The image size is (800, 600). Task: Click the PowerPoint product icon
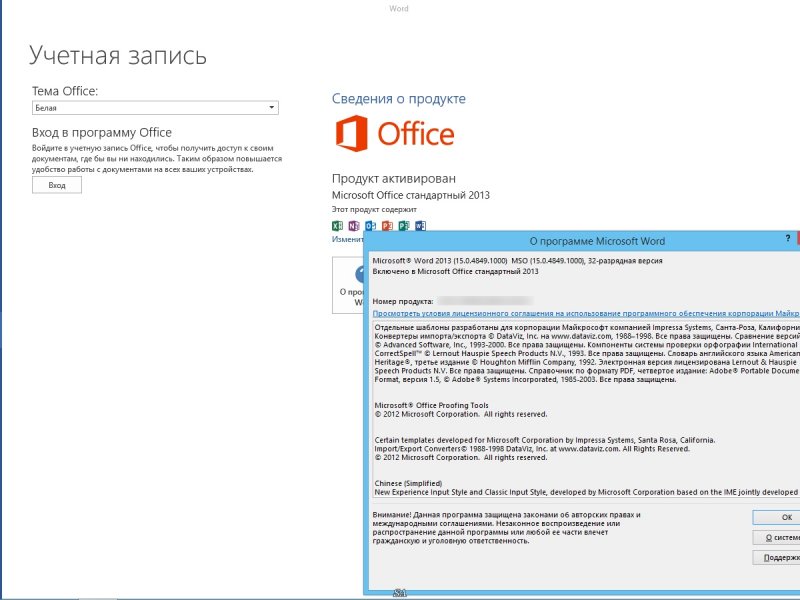pyautogui.click(x=387, y=226)
